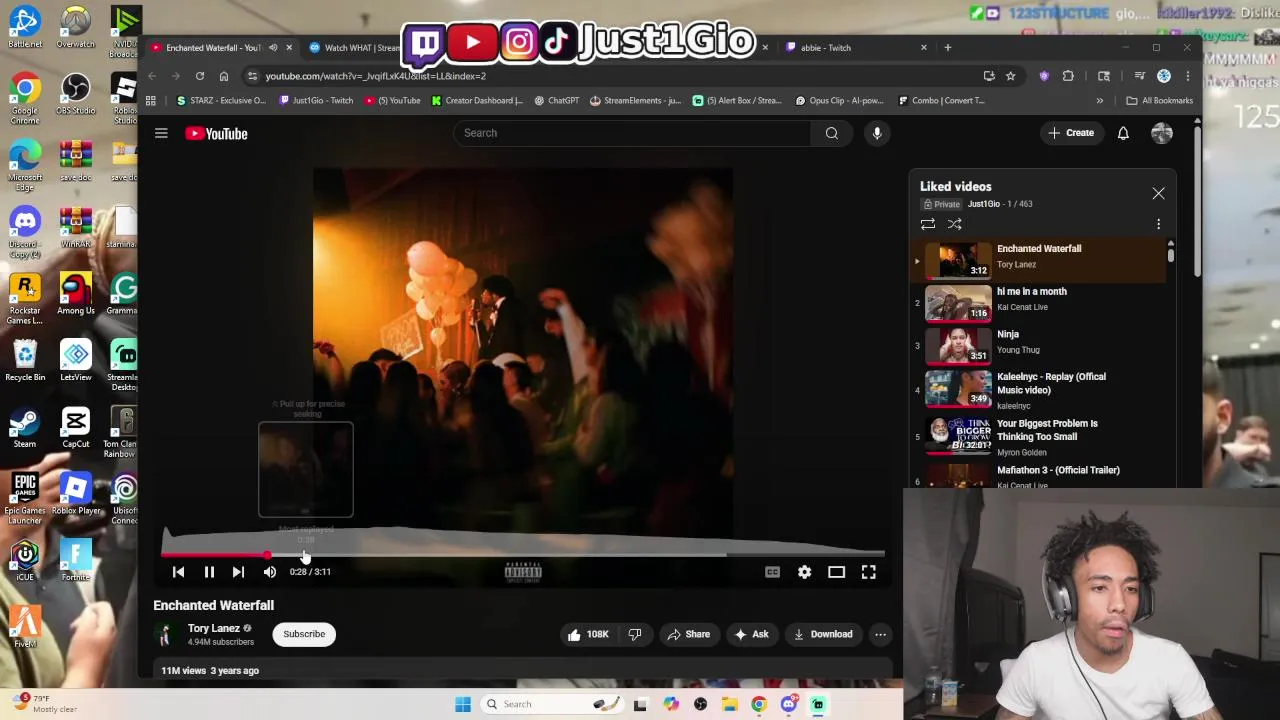Expand hidden bookmarks chevron
The width and height of the screenshot is (1280, 720).
1099,100
